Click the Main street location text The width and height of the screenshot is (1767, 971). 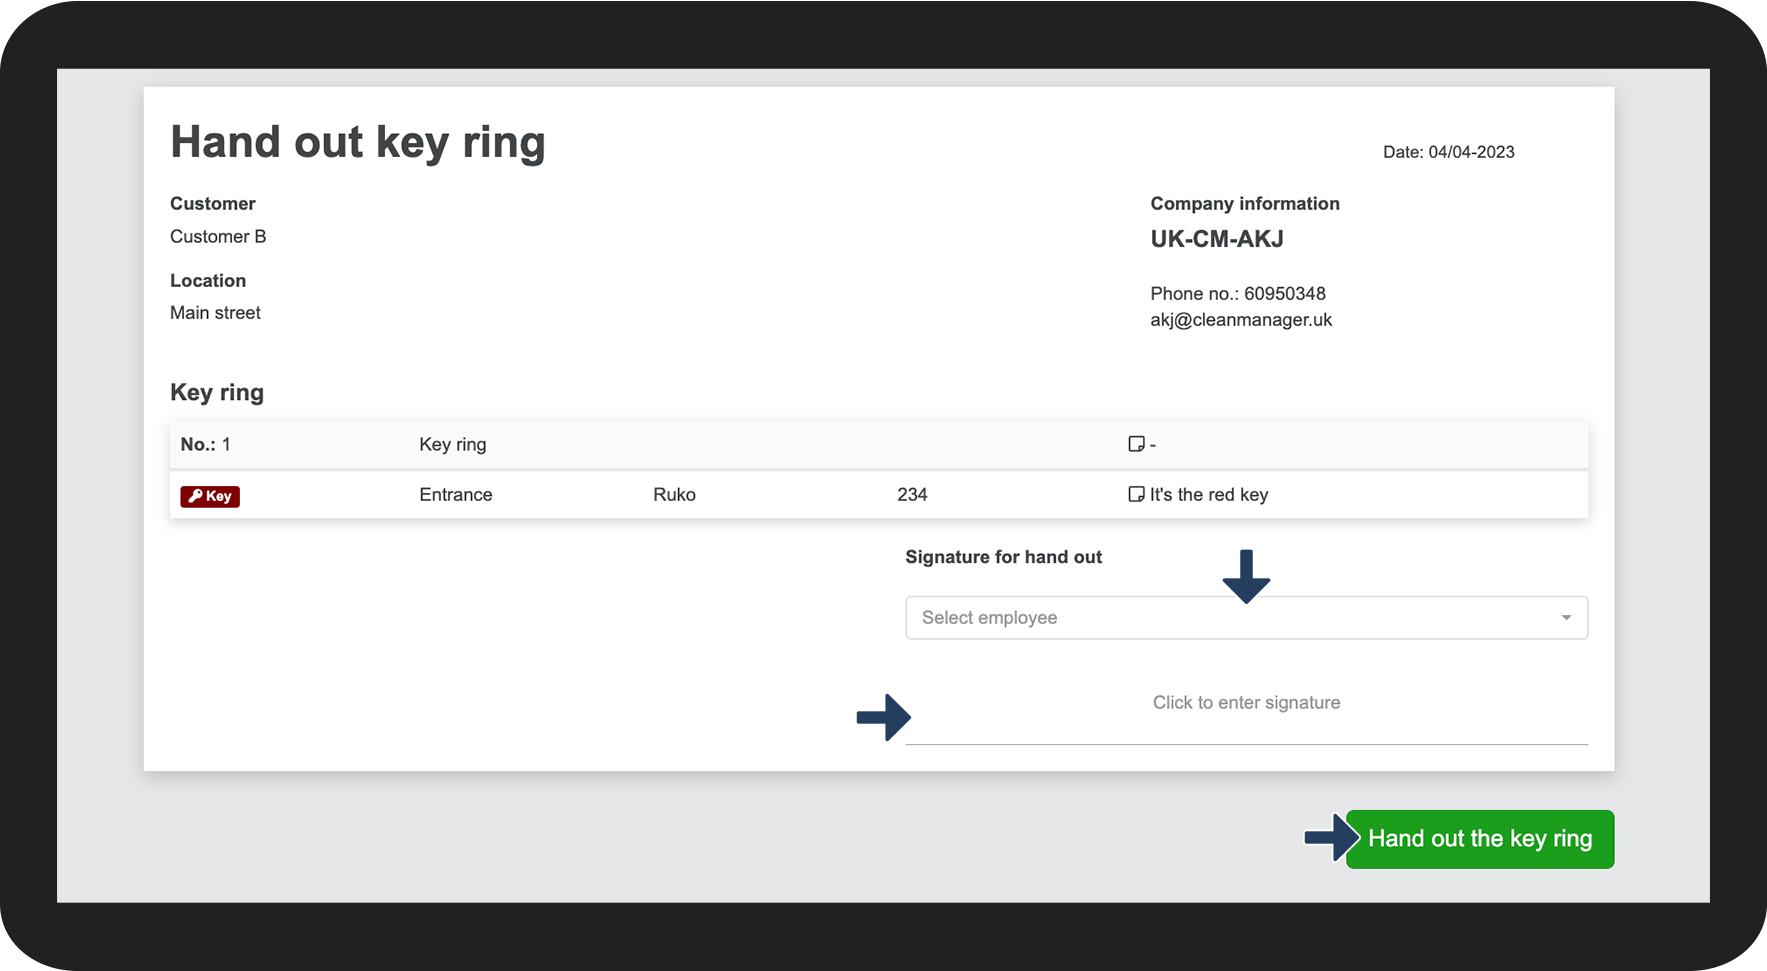click(215, 313)
